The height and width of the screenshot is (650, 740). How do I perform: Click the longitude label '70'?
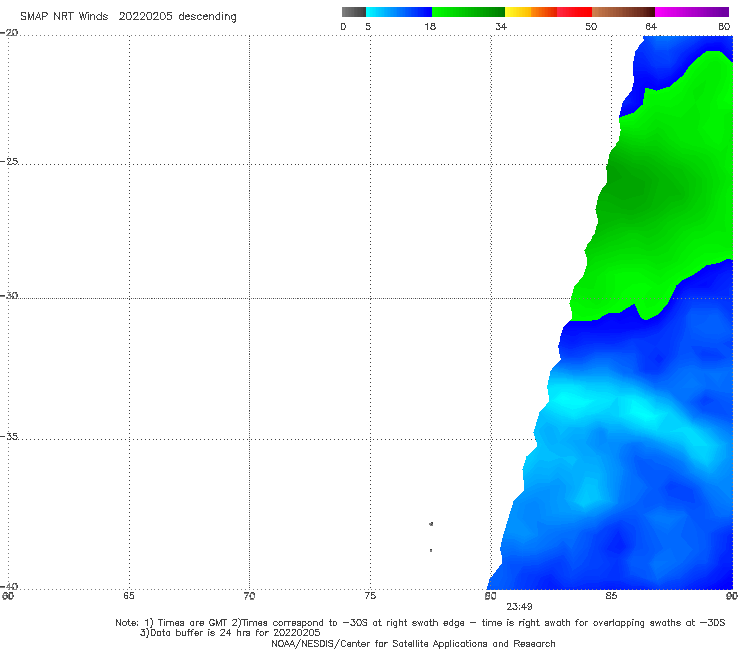click(x=249, y=596)
